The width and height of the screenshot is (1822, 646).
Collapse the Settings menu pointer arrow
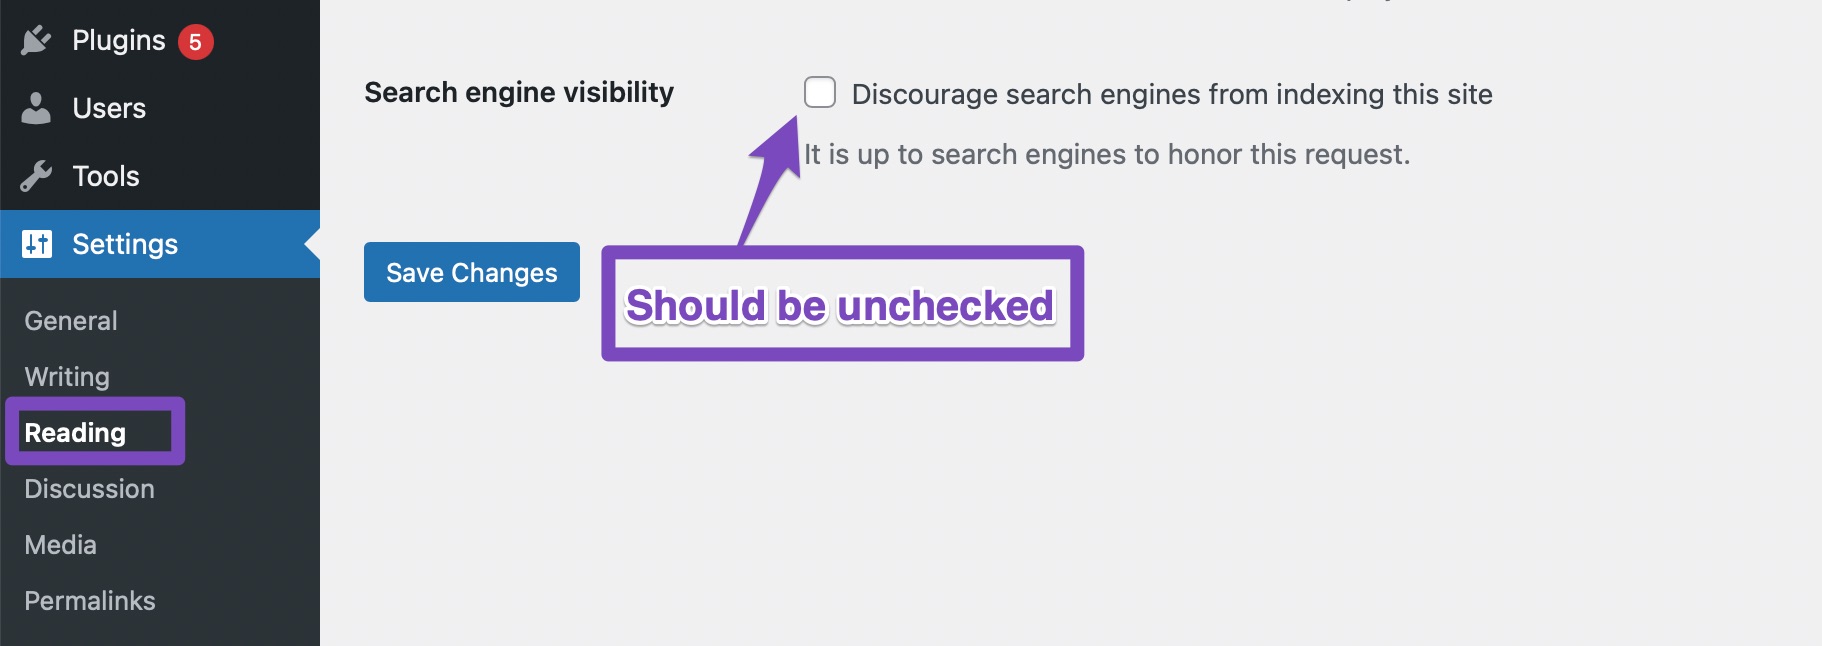(x=312, y=244)
